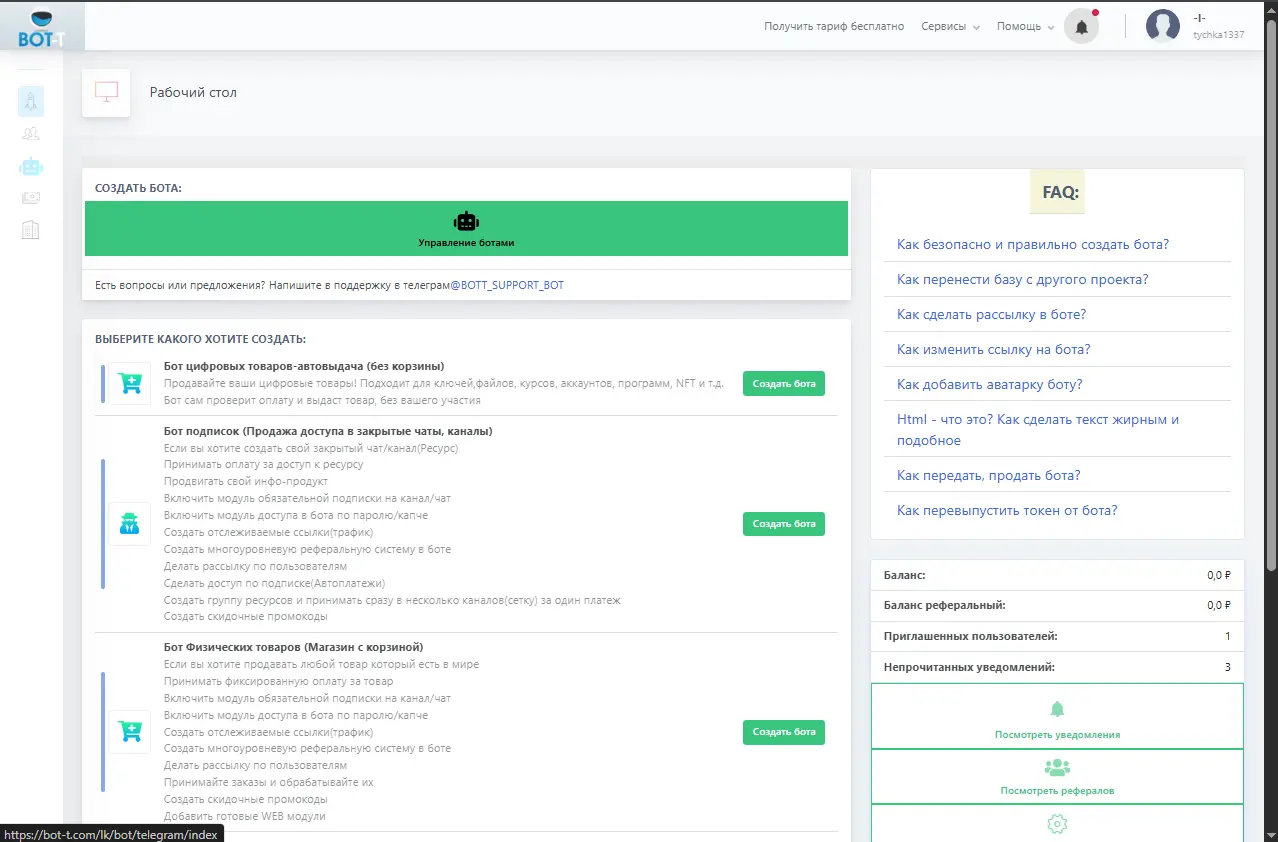Screen dimensions: 1278x842
Task: Click the Непрочитанных уведомлений: row
Action: point(1057,667)
